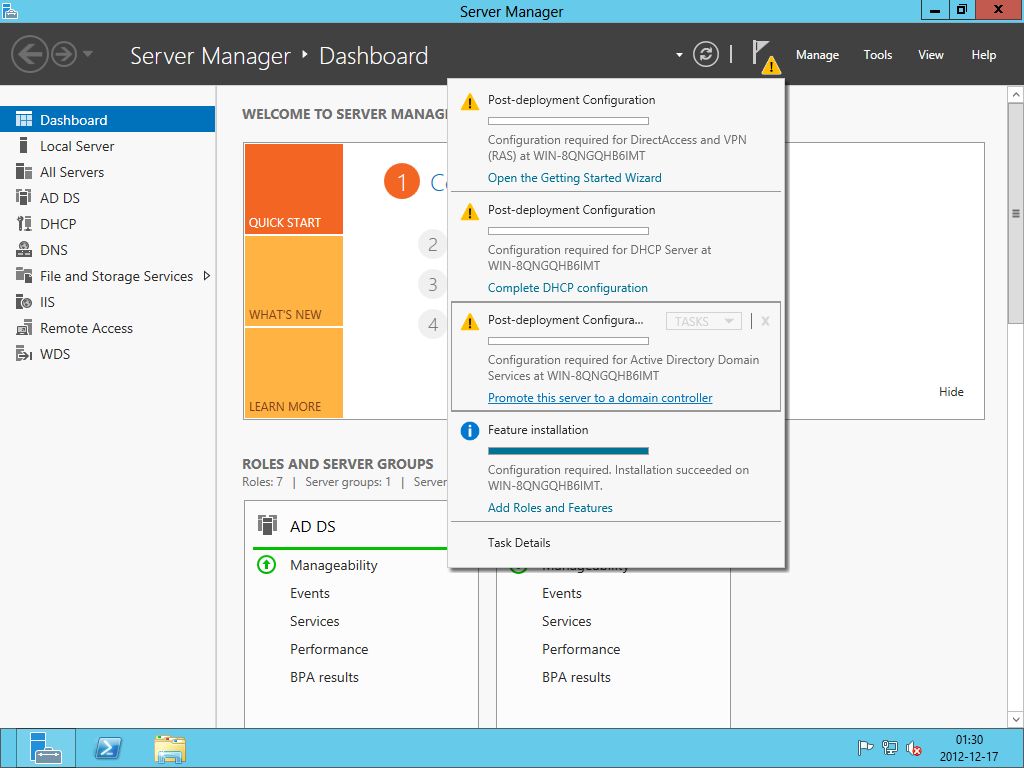Click warning icon for DirectAccess and VPN
The image size is (1024, 768).
coord(470,102)
